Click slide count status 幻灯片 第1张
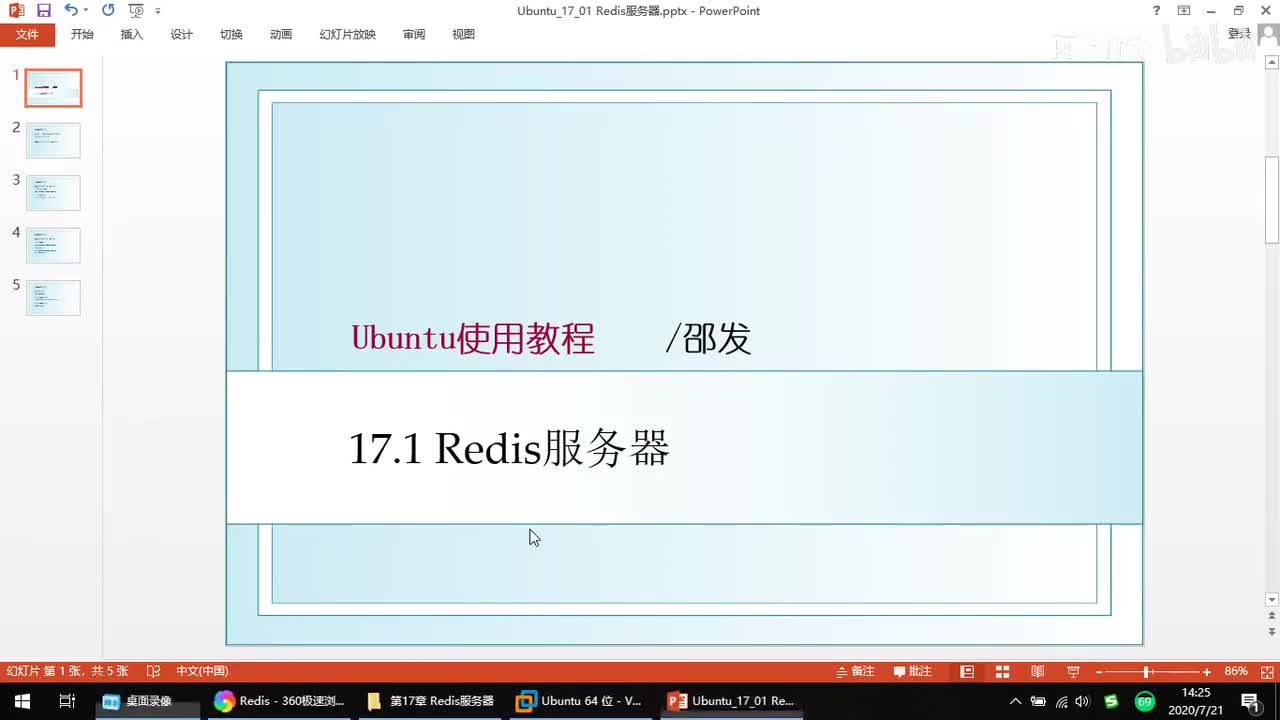The width and height of the screenshot is (1280, 720). (67, 671)
